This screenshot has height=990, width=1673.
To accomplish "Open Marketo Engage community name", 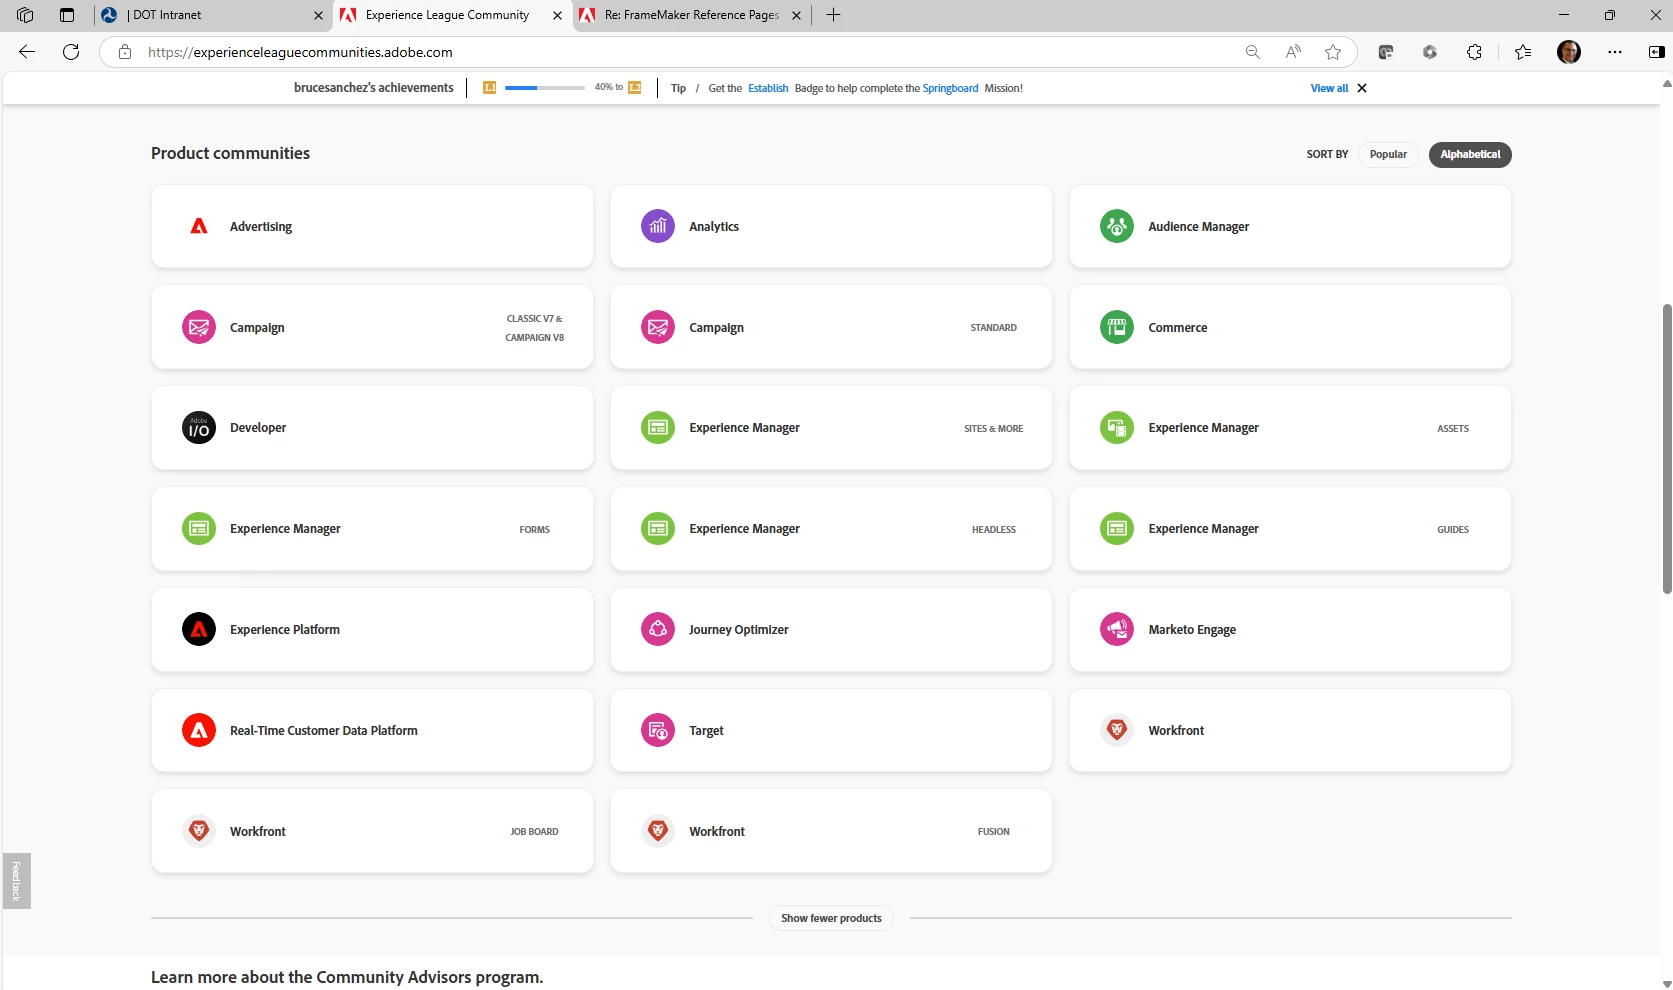I will [x=1192, y=629].
